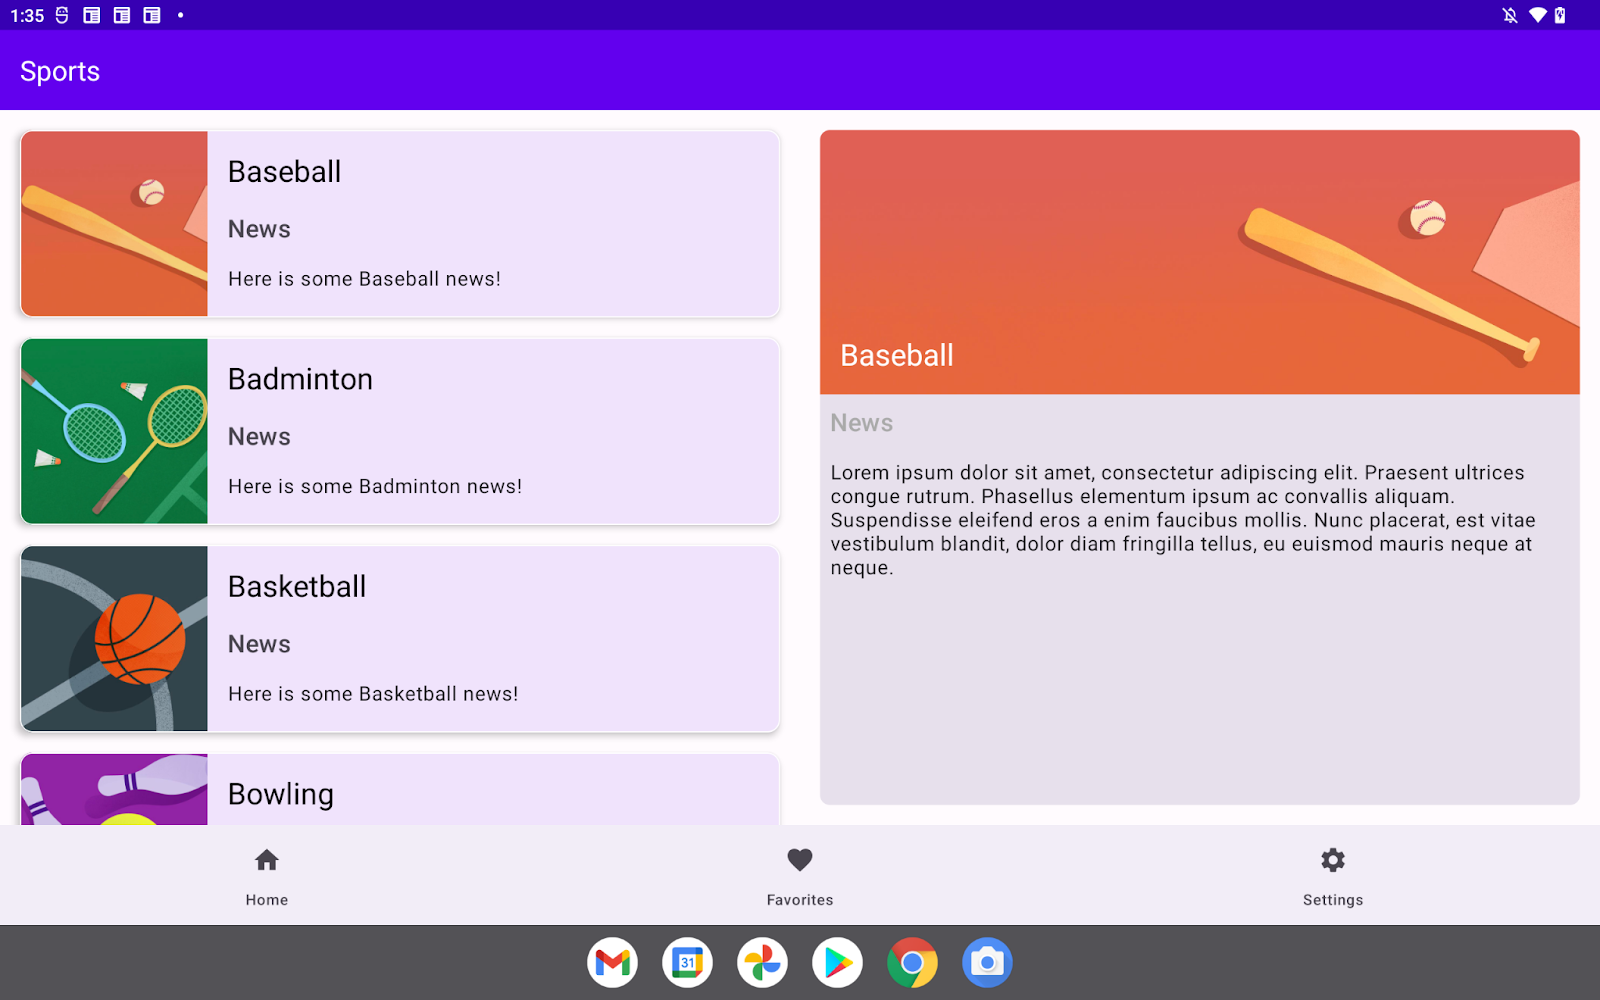Open the Camera app from the taskbar
This screenshot has height=1000, width=1600.
[x=987, y=962]
